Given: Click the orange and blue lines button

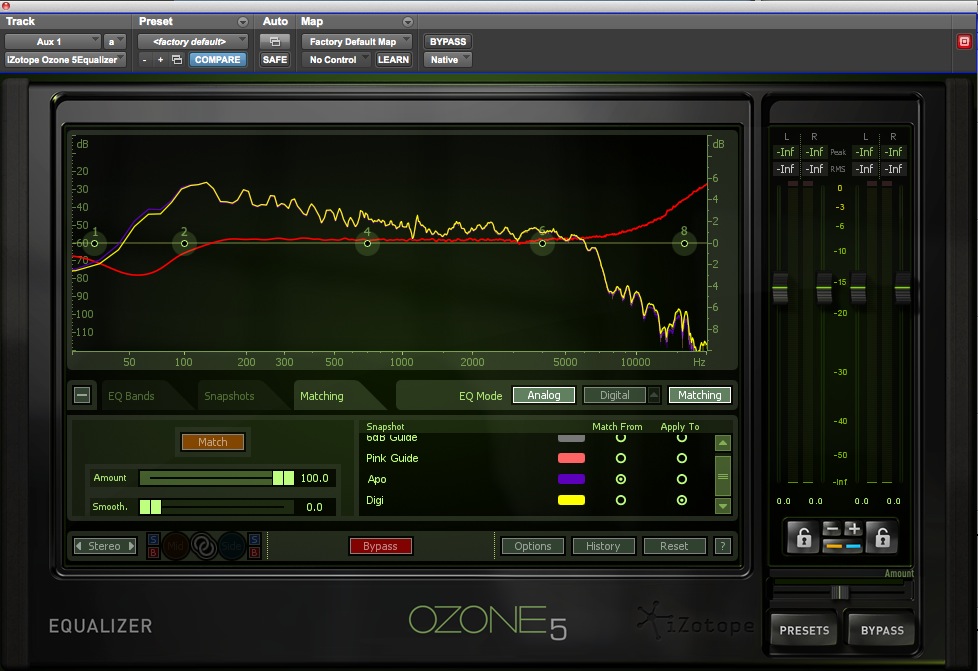Looking at the screenshot, I should [843, 546].
